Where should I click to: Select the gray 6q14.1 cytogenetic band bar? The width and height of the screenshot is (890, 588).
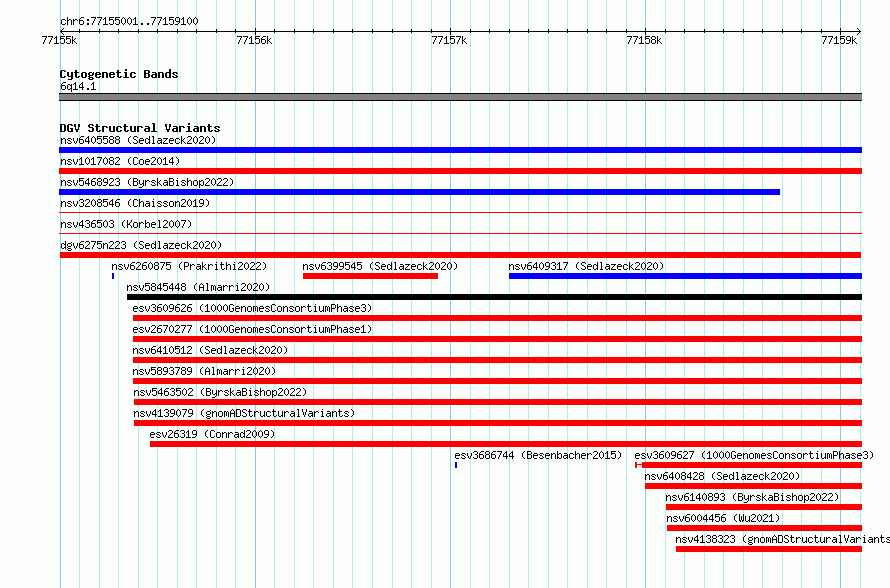[x=460, y=97]
